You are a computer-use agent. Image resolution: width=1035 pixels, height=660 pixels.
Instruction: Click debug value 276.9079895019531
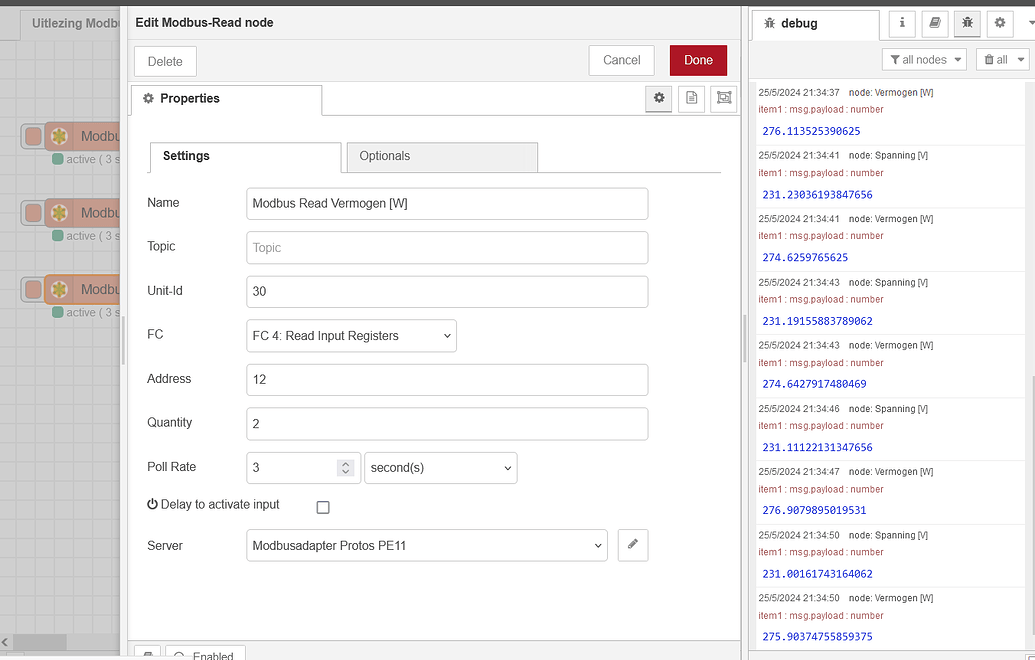point(815,510)
